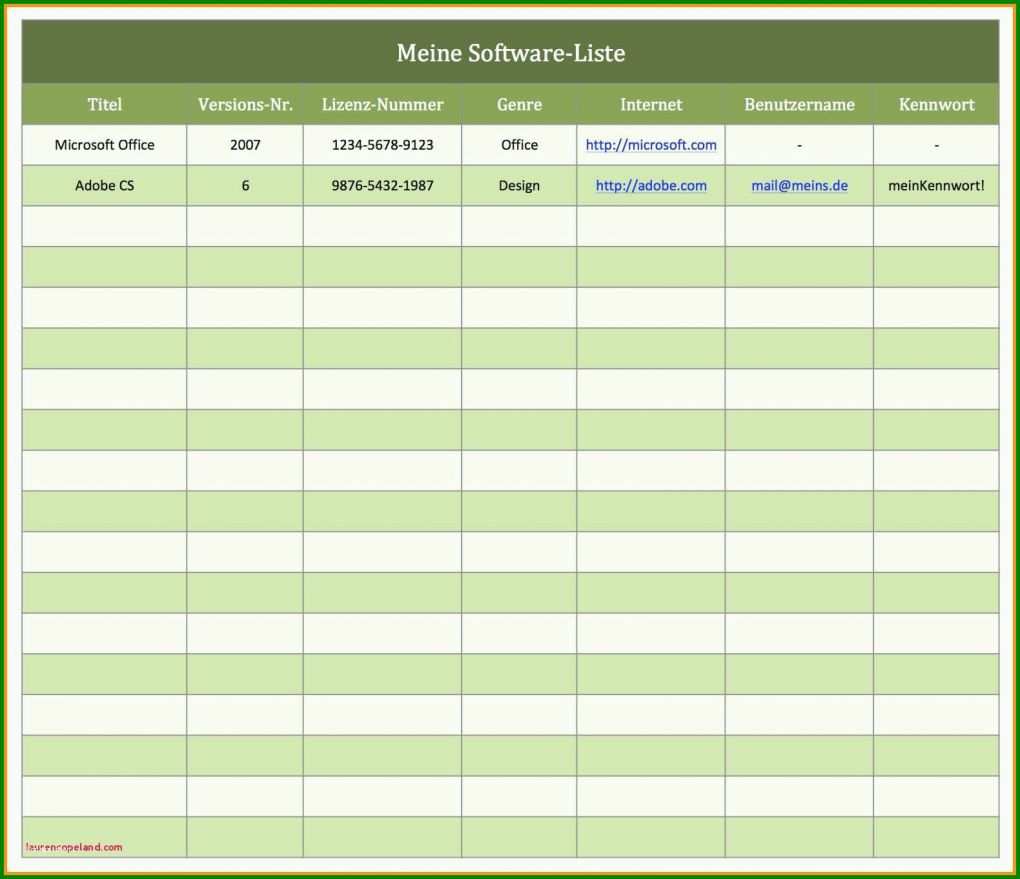Image resolution: width=1020 pixels, height=879 pixels.
Task: Select the Titel column header
Action: tap(105, 104)
